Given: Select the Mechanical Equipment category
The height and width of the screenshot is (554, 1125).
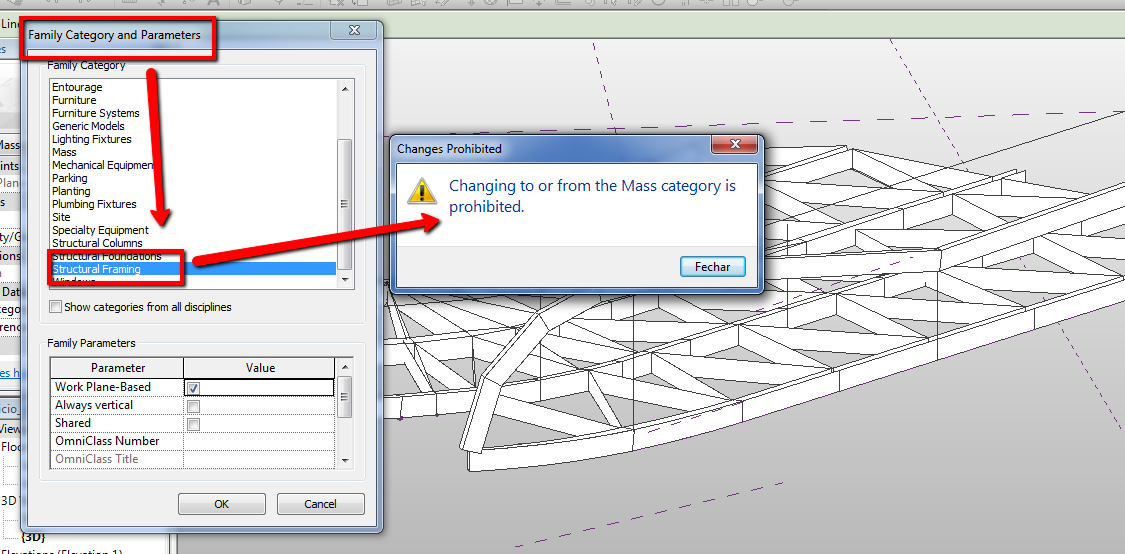Looking at the screenshot, I should [103, 165].
